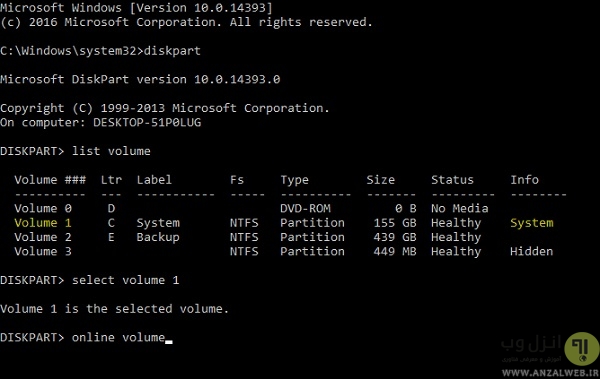Click the '(c) 2016 Microsoft Corporation' copyright line

coord(186,22)
